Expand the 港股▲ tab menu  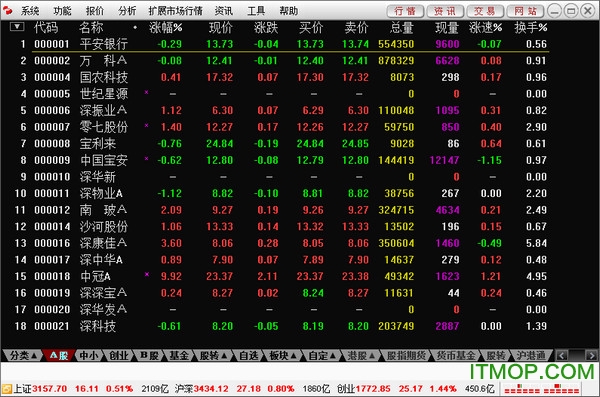(x=360, y=356)
